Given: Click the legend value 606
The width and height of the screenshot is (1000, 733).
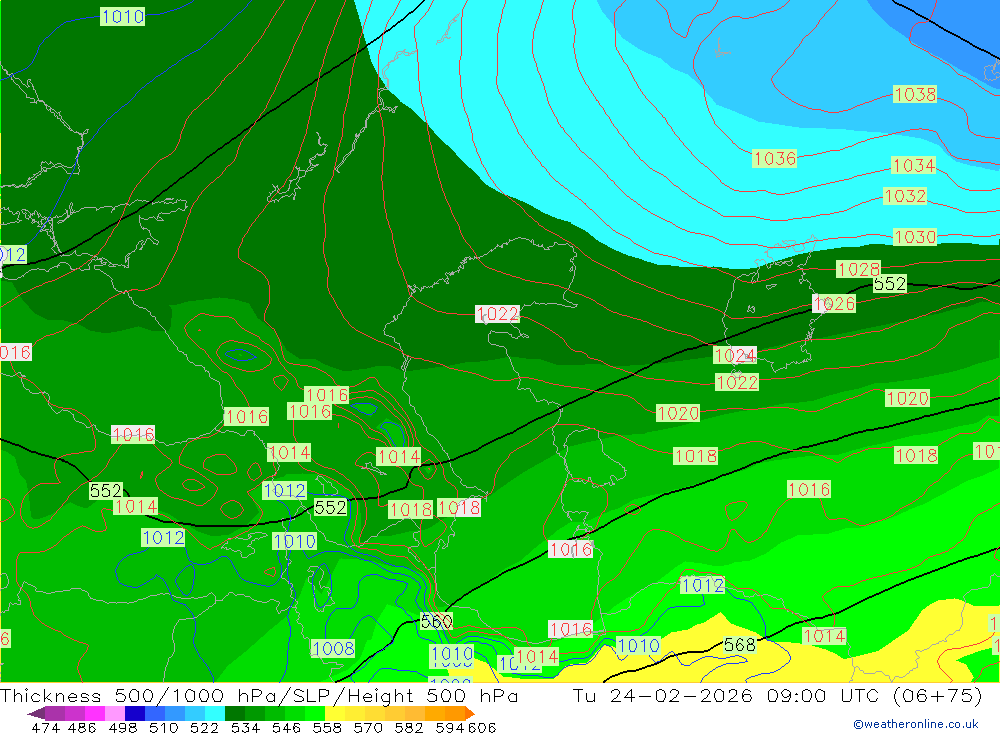Looking at the screenshot, I should tap(482, 727).
